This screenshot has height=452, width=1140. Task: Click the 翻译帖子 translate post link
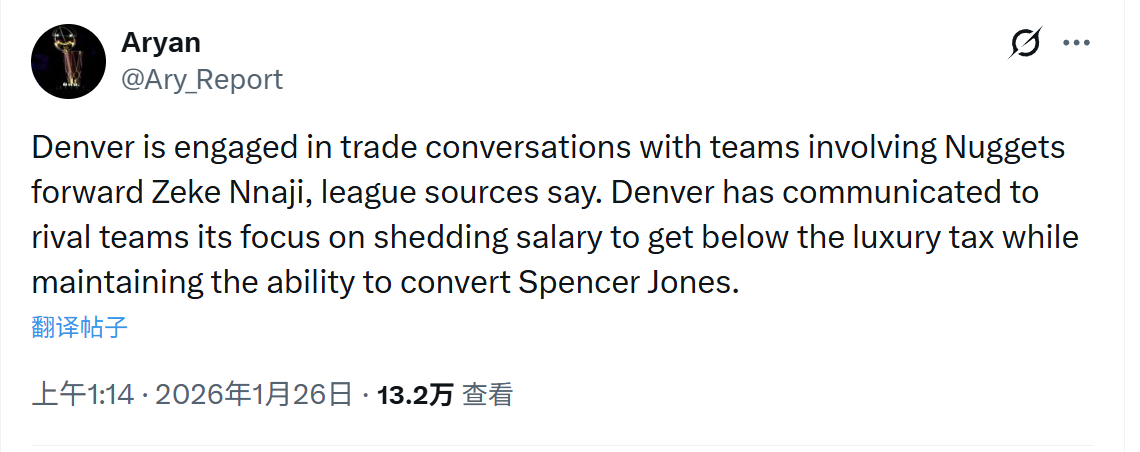[80, 327]
